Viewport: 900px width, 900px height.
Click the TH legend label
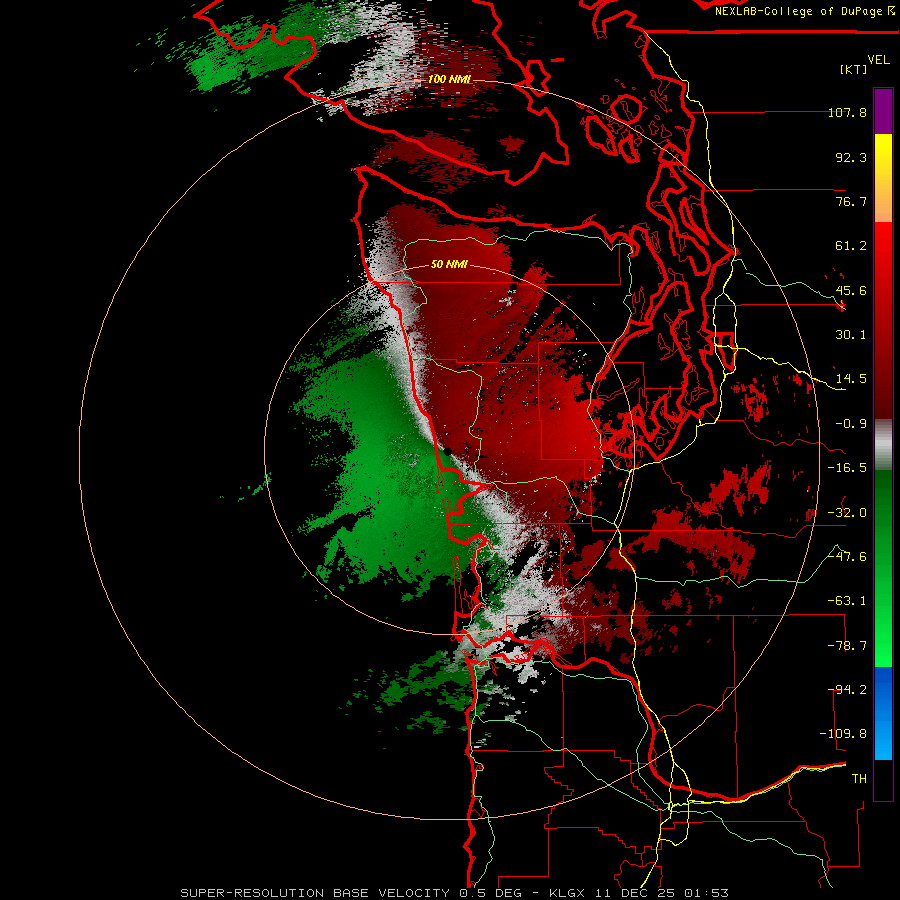click(859, 779)
